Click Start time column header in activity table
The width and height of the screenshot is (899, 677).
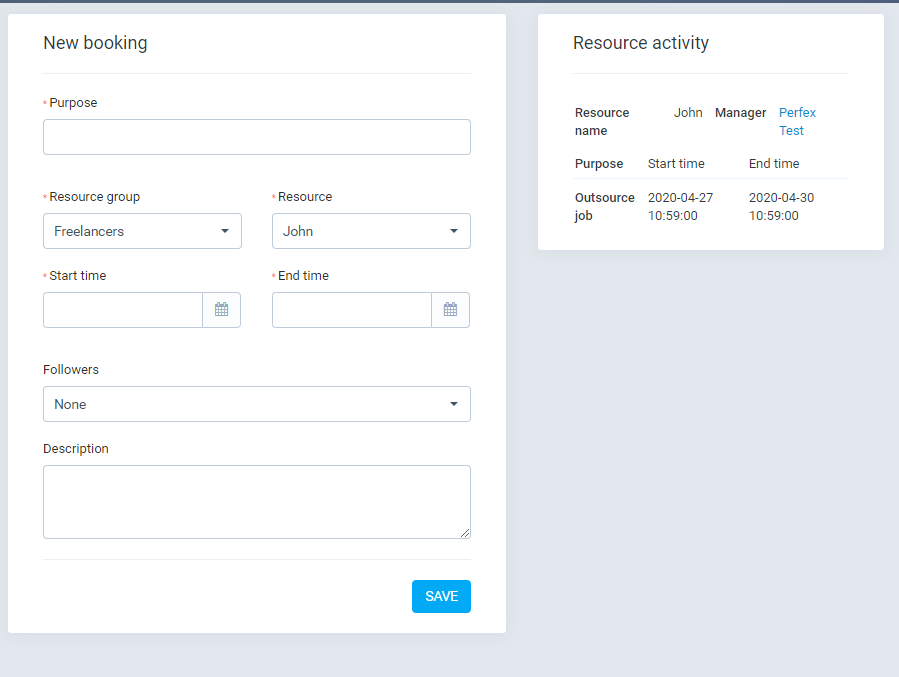click(676, 164)
